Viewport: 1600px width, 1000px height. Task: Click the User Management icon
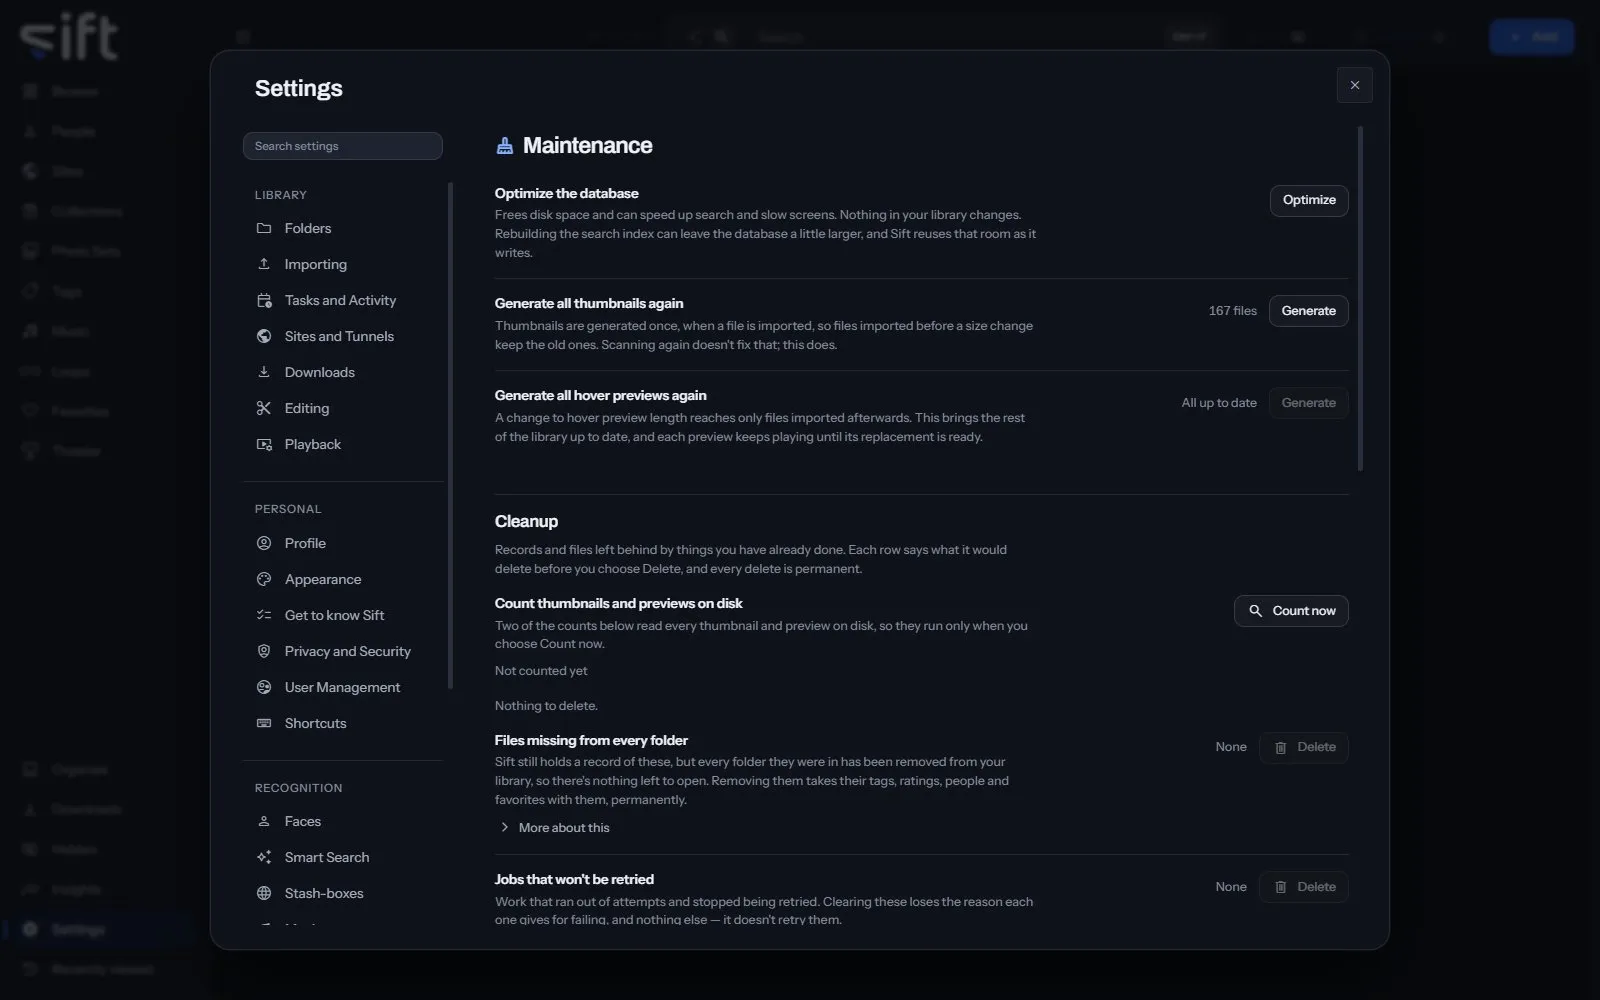[264, 687]
